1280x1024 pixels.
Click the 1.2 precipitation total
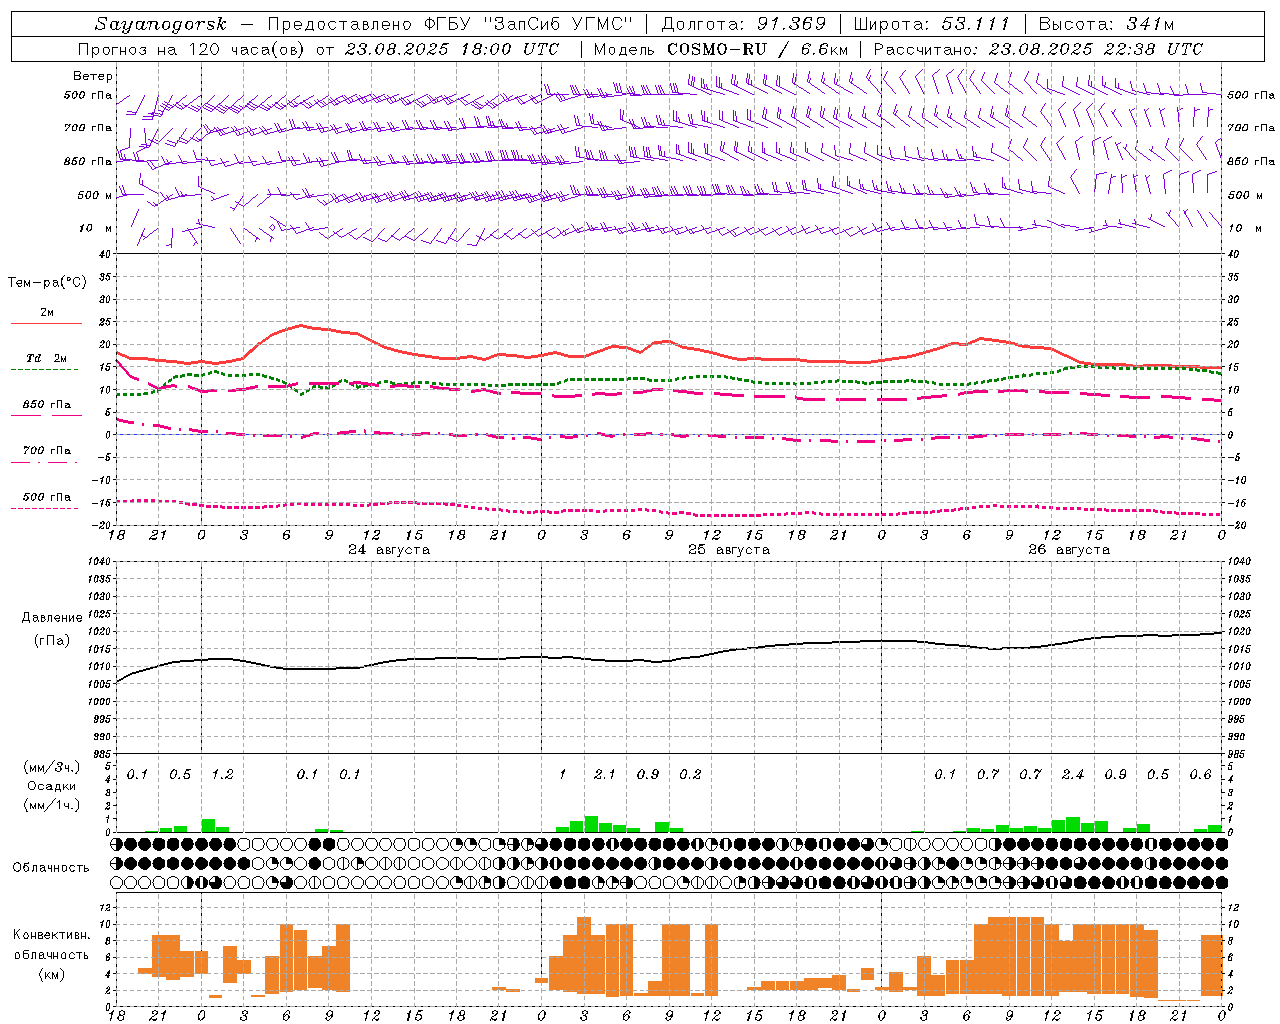point(222,775)
